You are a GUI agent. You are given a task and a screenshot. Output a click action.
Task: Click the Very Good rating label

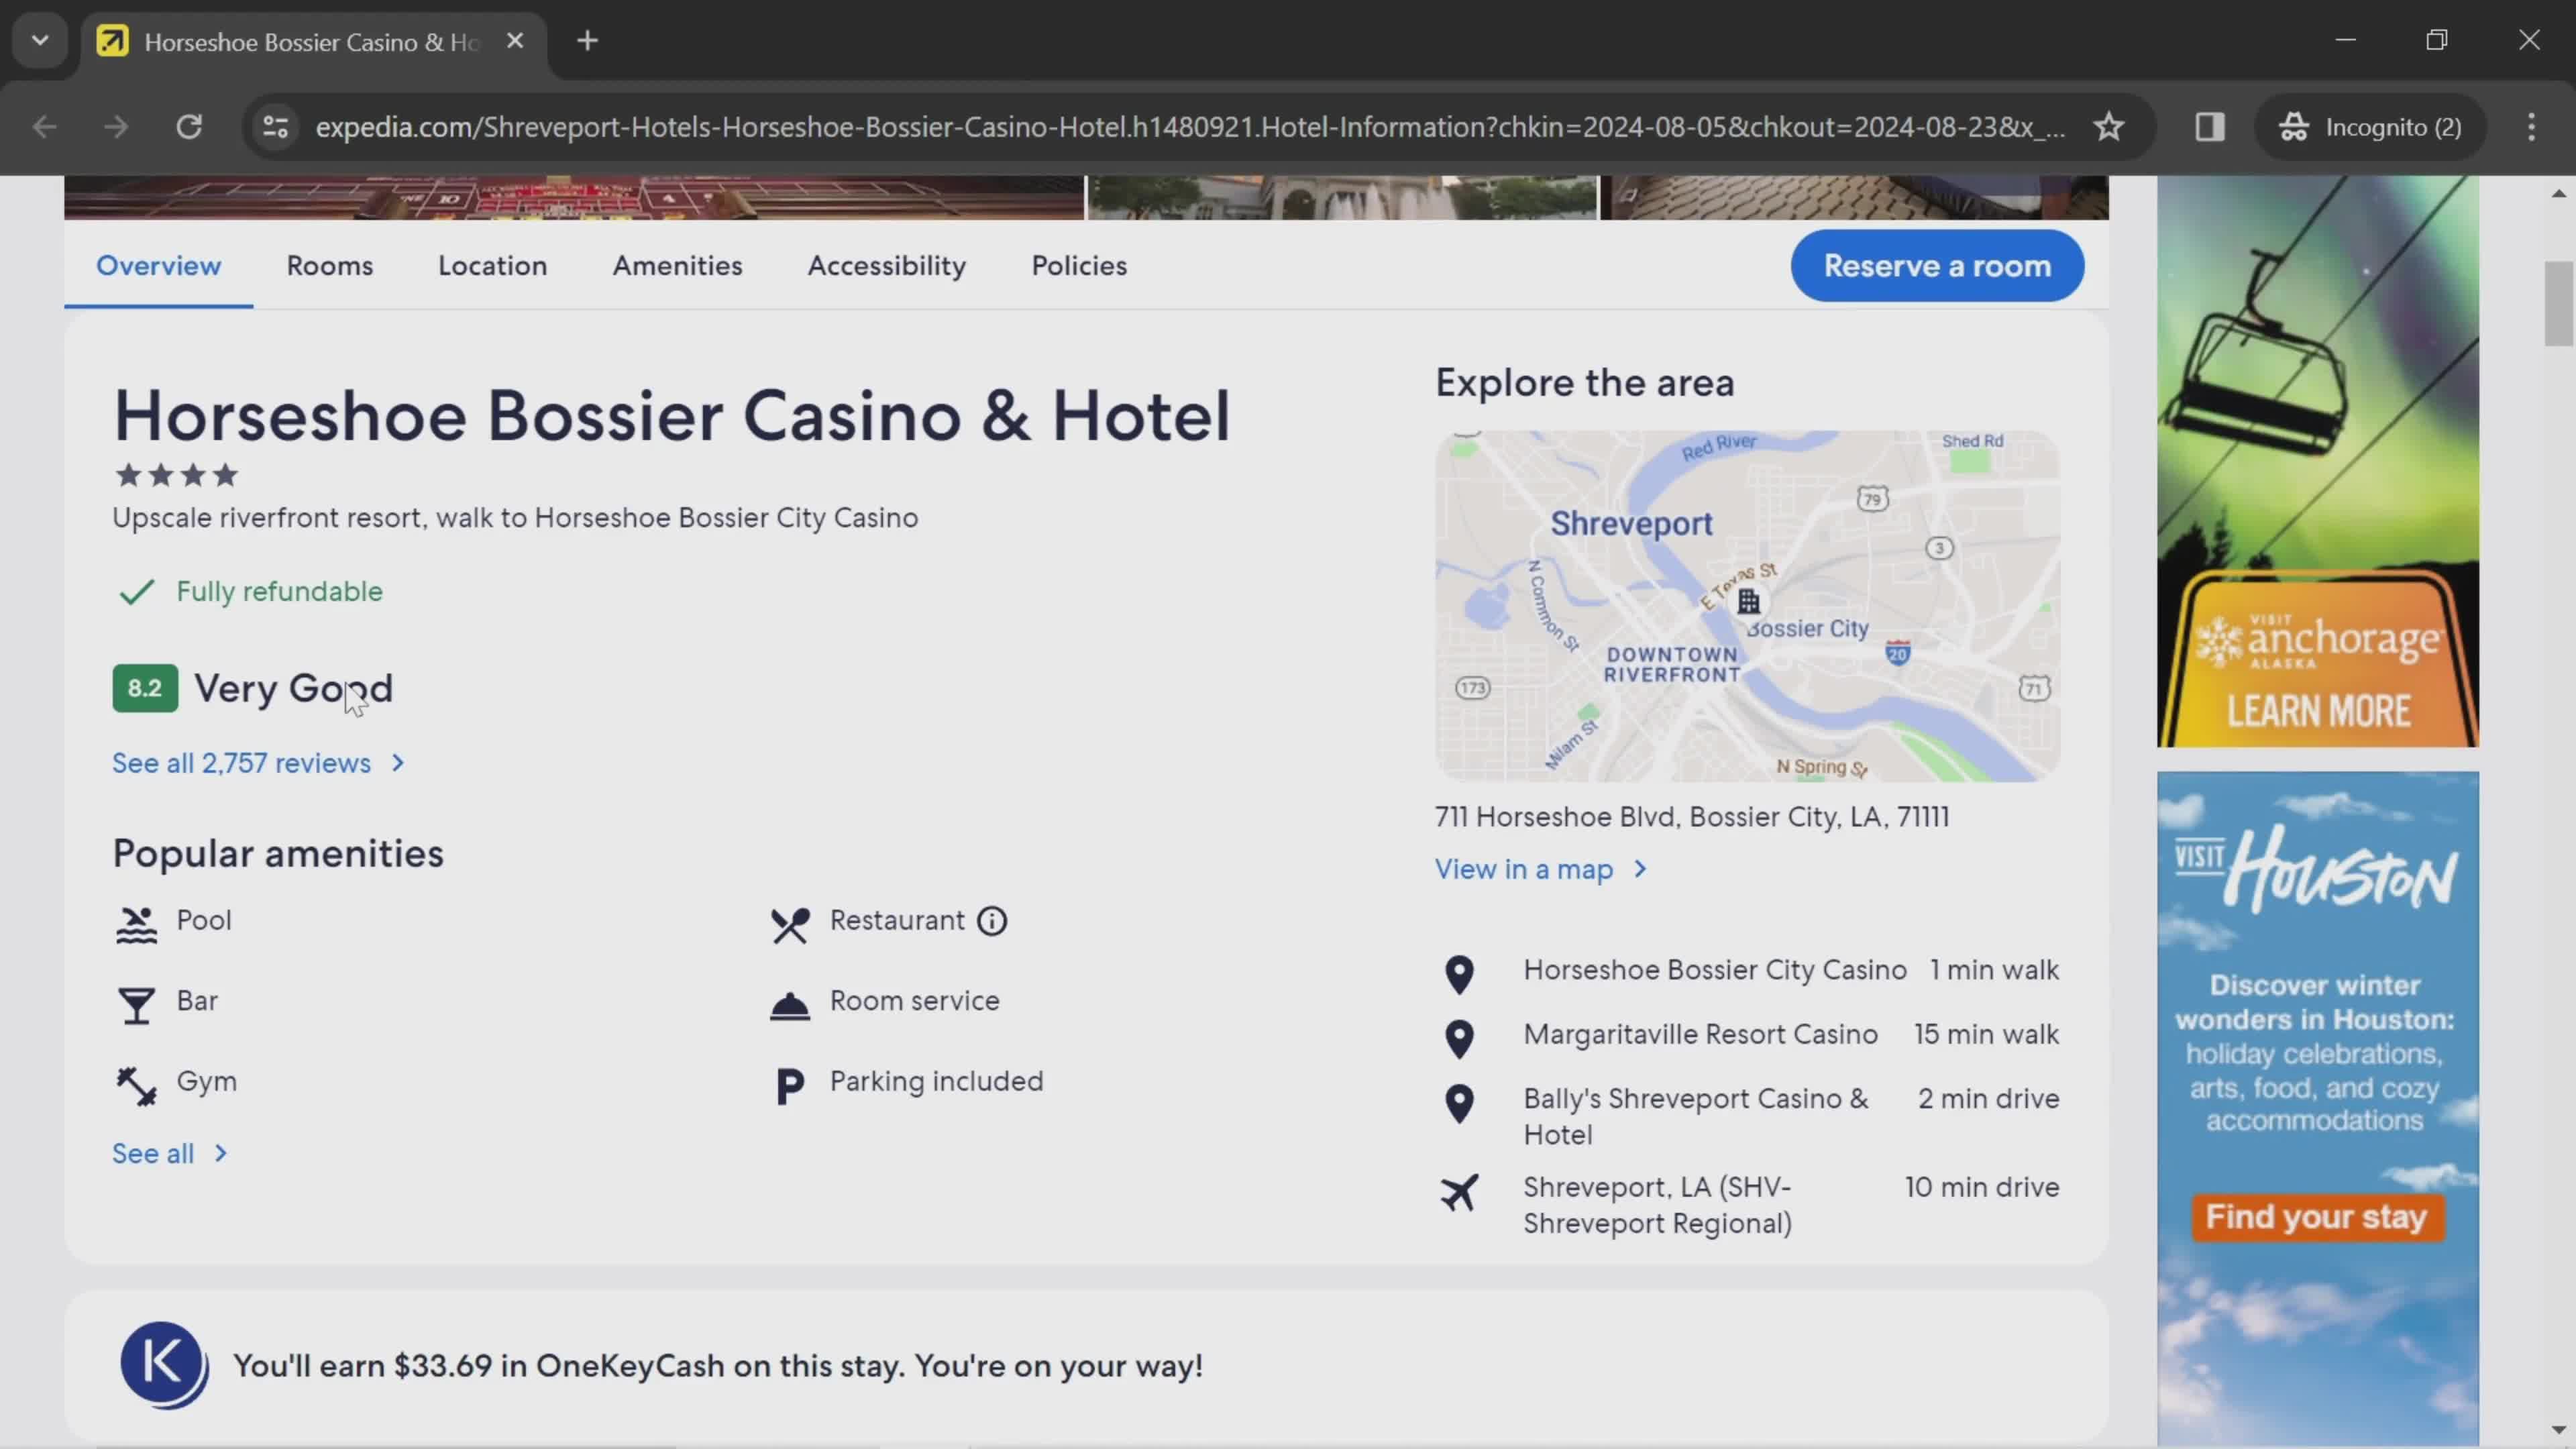pos(293,688)
